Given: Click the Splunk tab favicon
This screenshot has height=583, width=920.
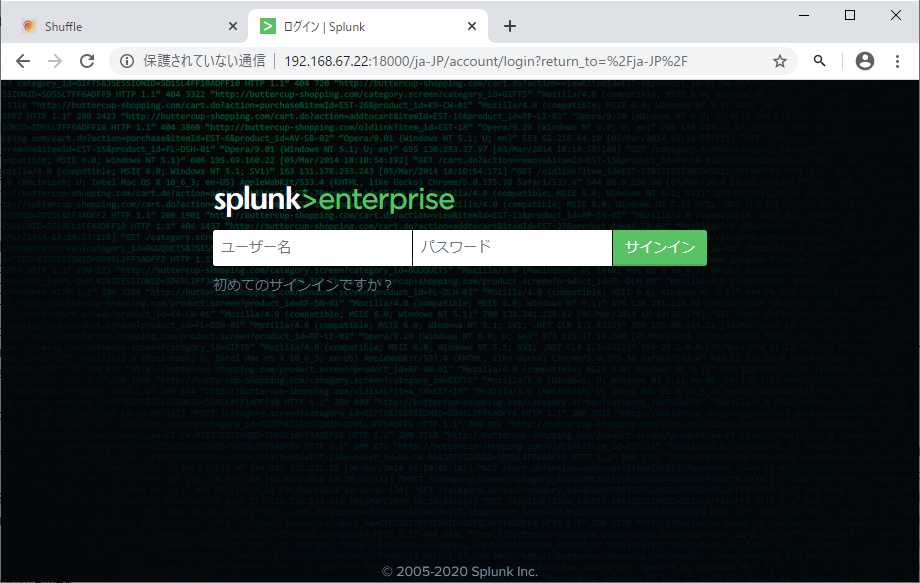Looking at the screenshot, I should pyautogui.click(x=268, y=26).
